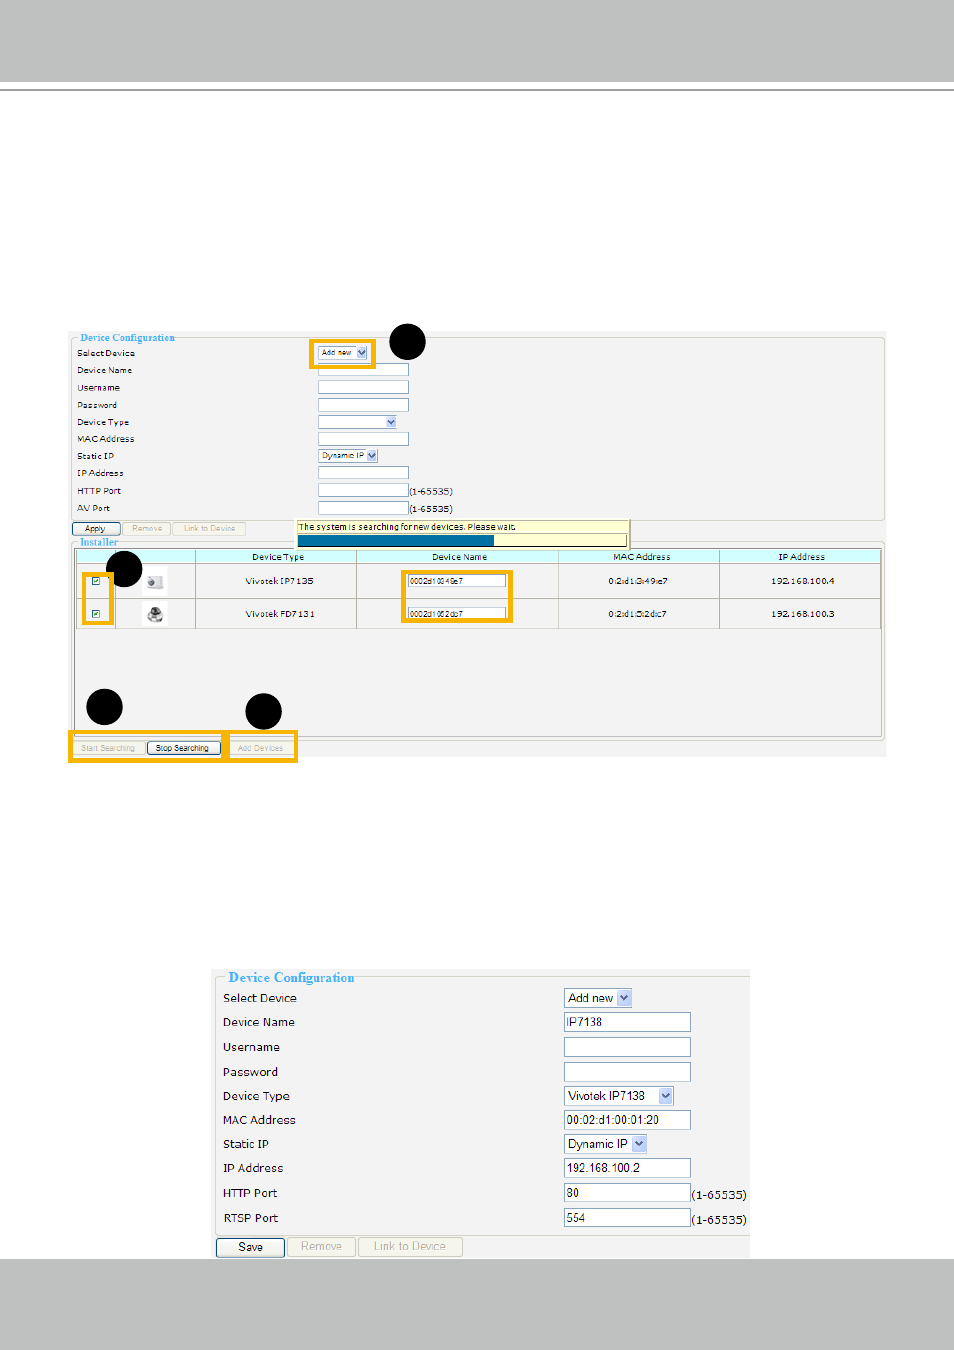This screenshot has width=954, height=1350.
Task: Toggle the checkbox for the Vivotek FD7131 row
Action: tap(96, 614)
